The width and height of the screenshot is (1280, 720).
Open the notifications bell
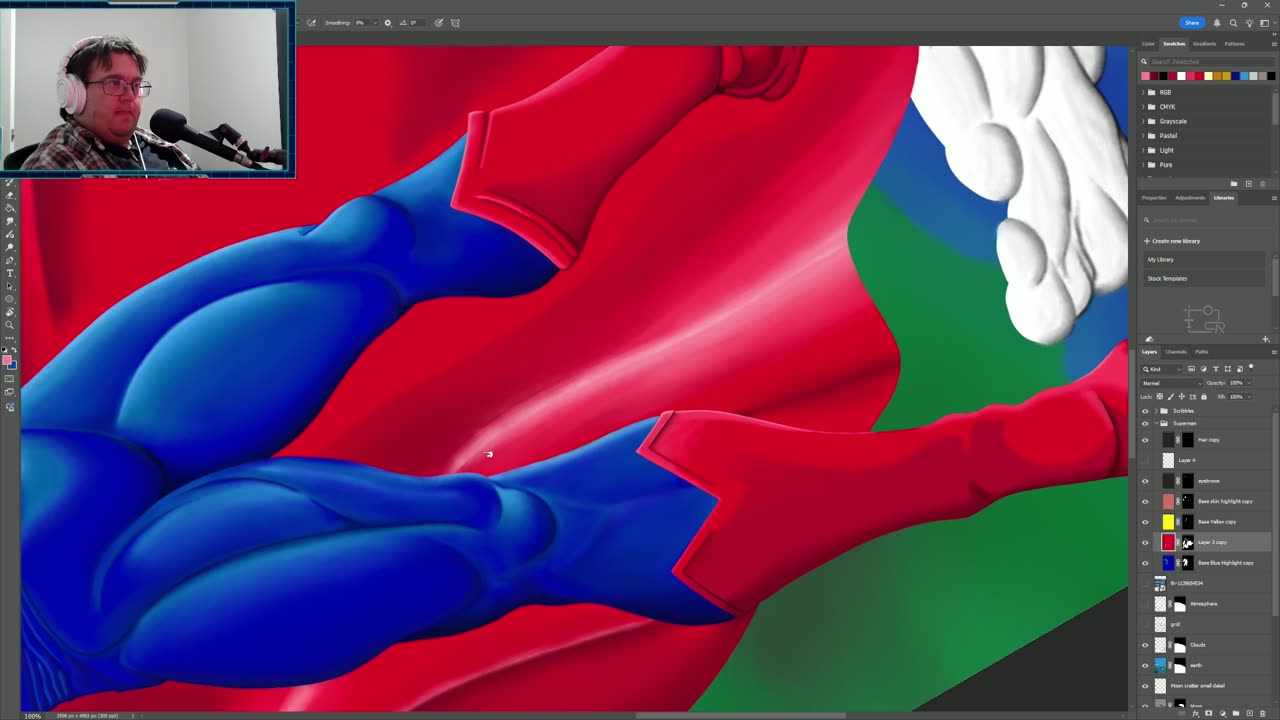[1217, 23]
